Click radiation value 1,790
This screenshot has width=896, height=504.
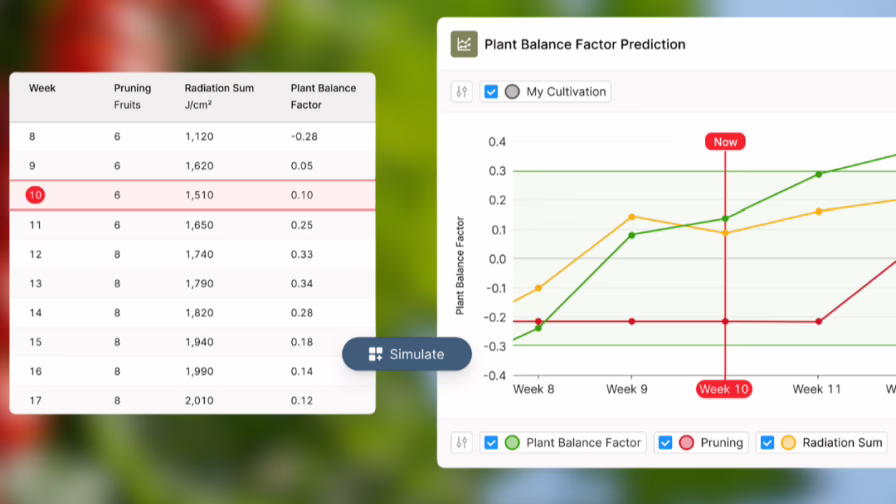(x=199, y=283)
